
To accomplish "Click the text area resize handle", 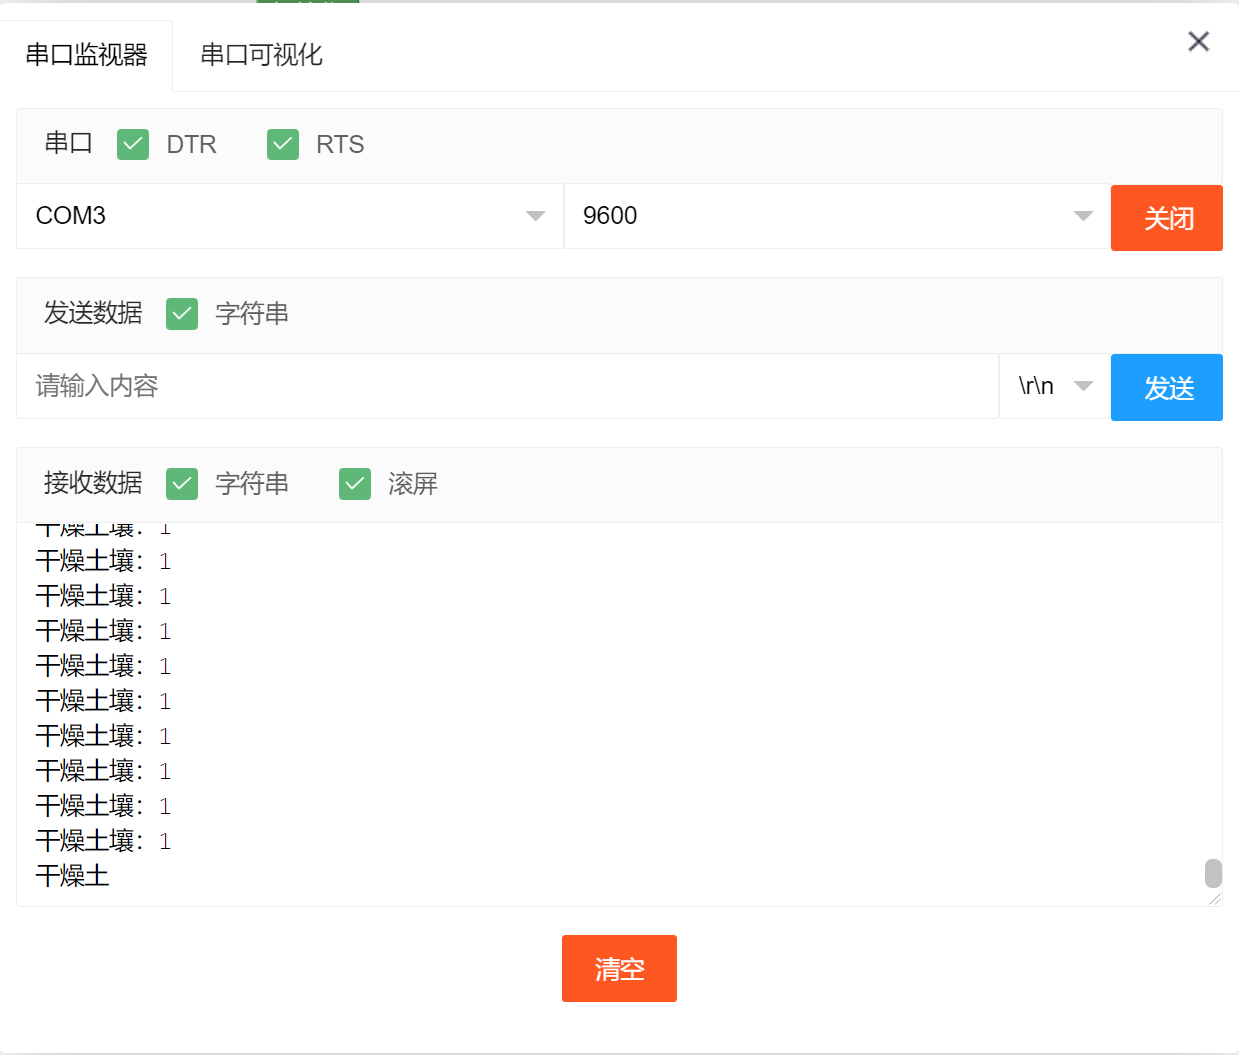I will 1214,898.
